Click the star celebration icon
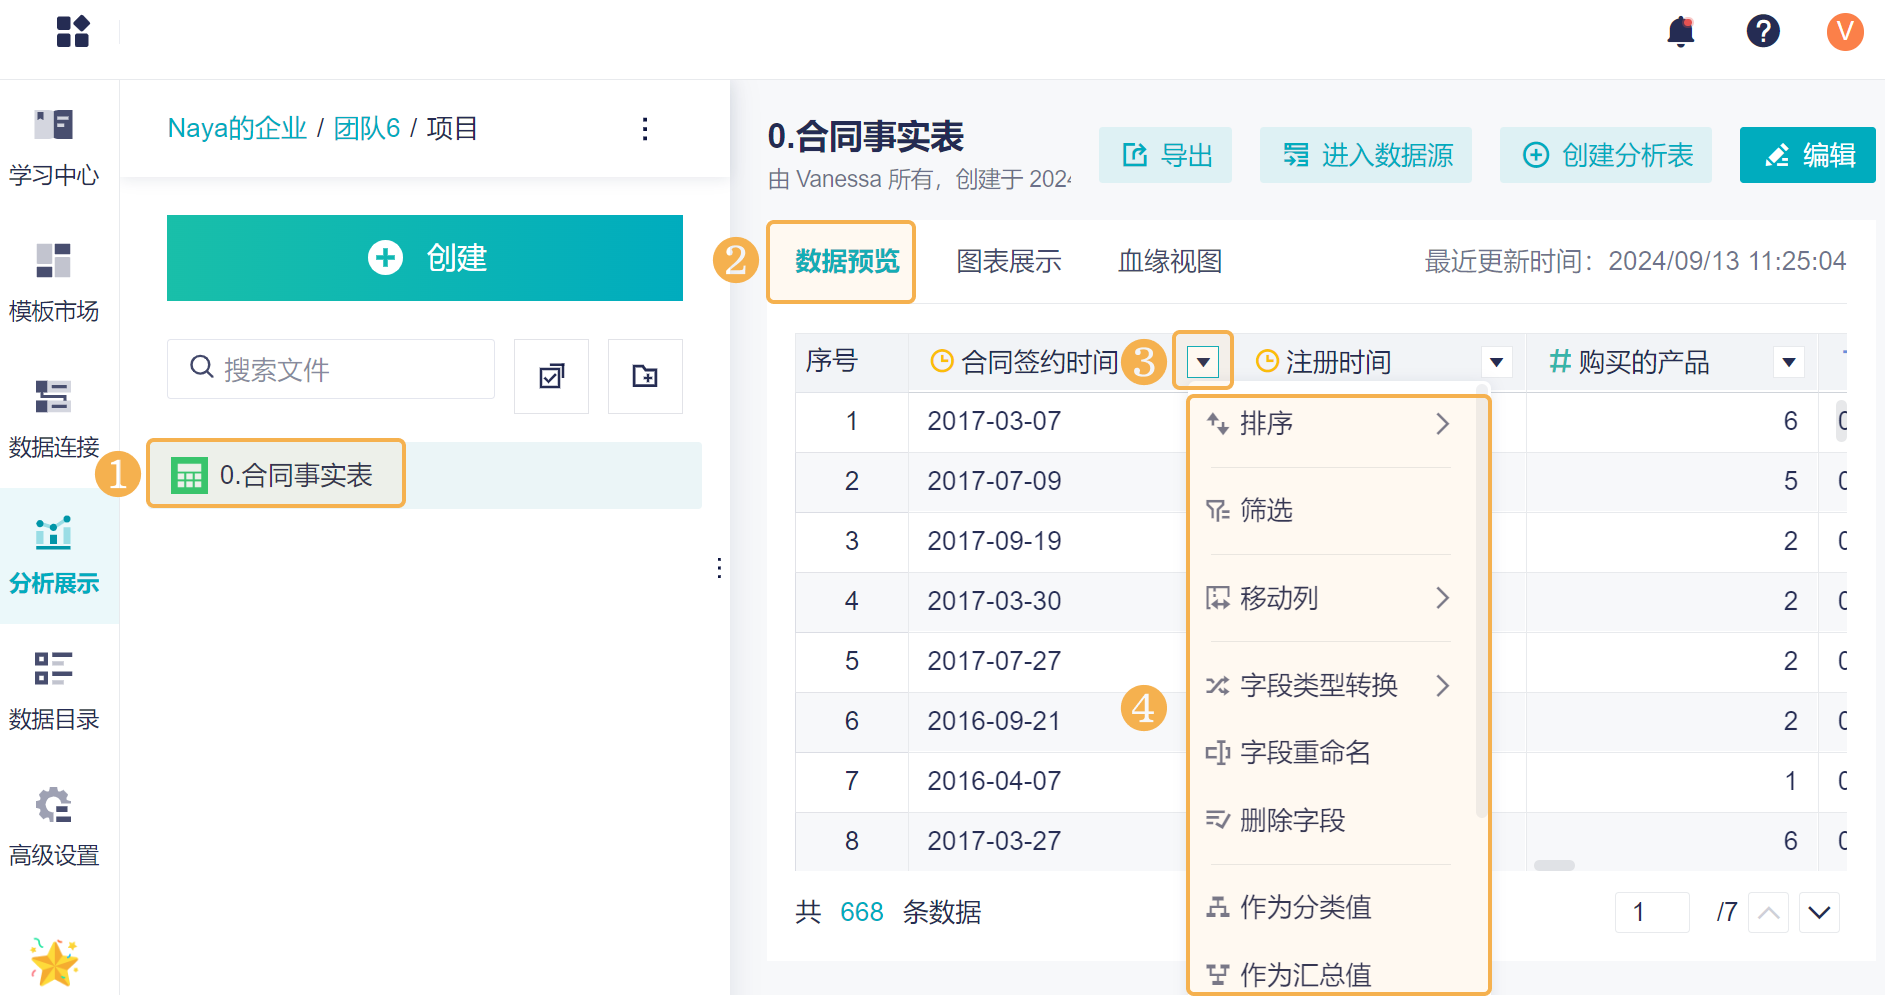The image size is (1885, 996). coord(54,962)
